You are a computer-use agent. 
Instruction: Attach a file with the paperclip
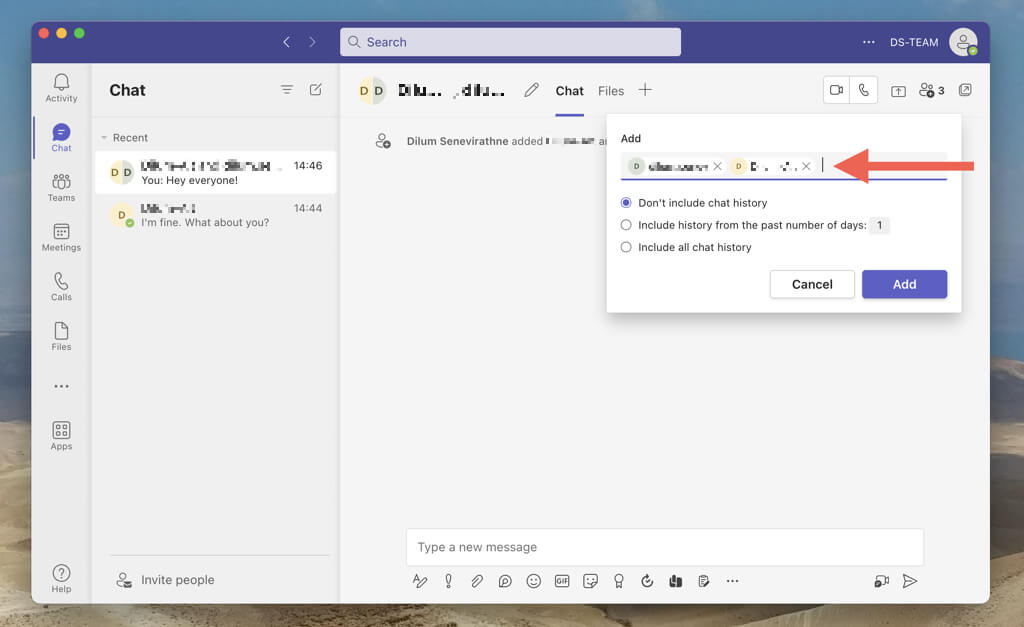(477, 581)
